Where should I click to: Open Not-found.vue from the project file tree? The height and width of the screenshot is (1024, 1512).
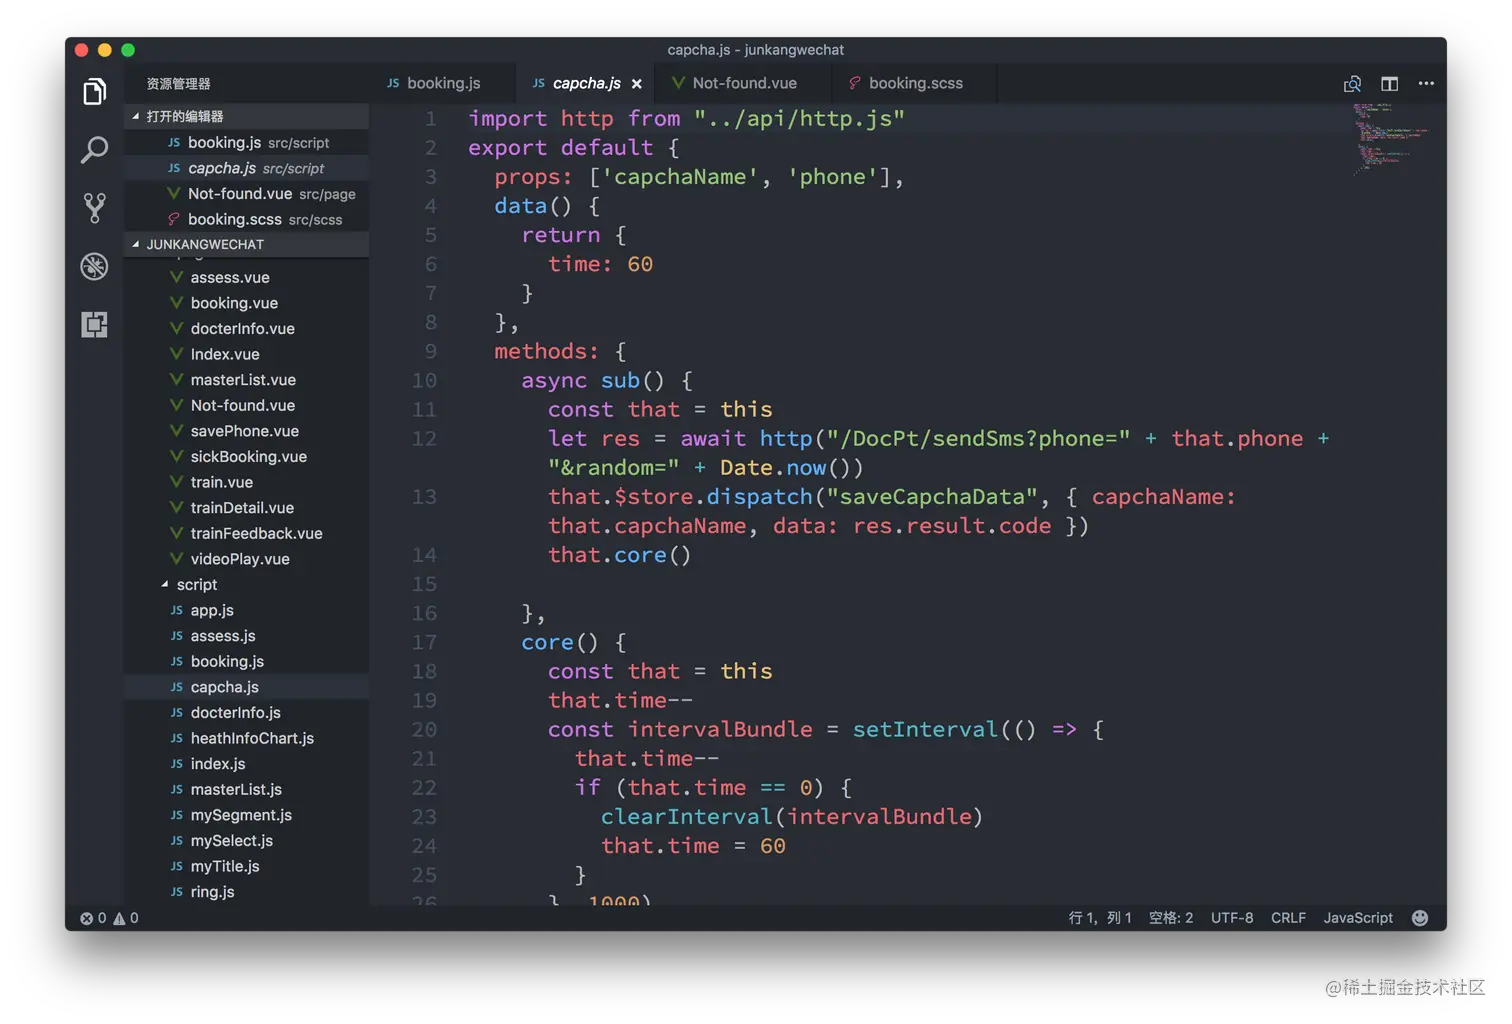pyautogui.click(x=246, y=406)
